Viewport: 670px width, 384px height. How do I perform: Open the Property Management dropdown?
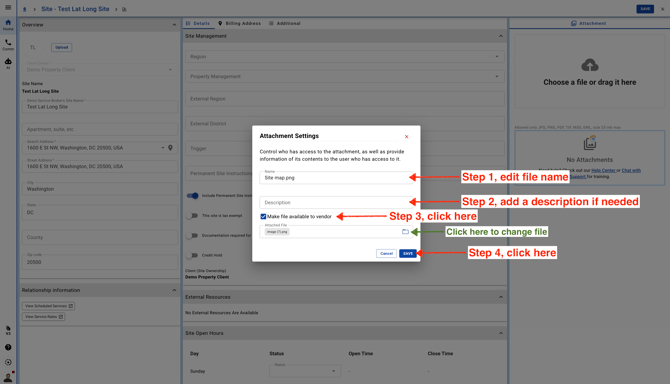pos(344,76)
